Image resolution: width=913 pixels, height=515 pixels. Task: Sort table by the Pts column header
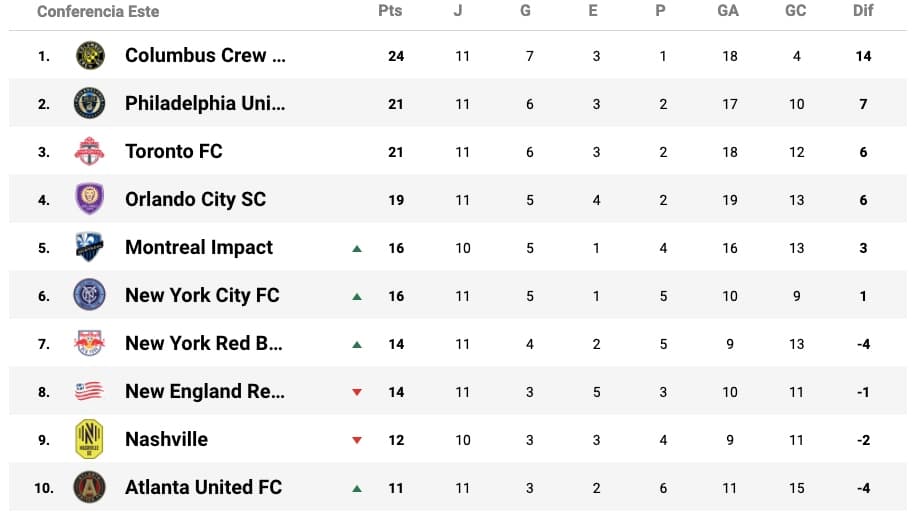pyautogui.click(x=390, y=11)
